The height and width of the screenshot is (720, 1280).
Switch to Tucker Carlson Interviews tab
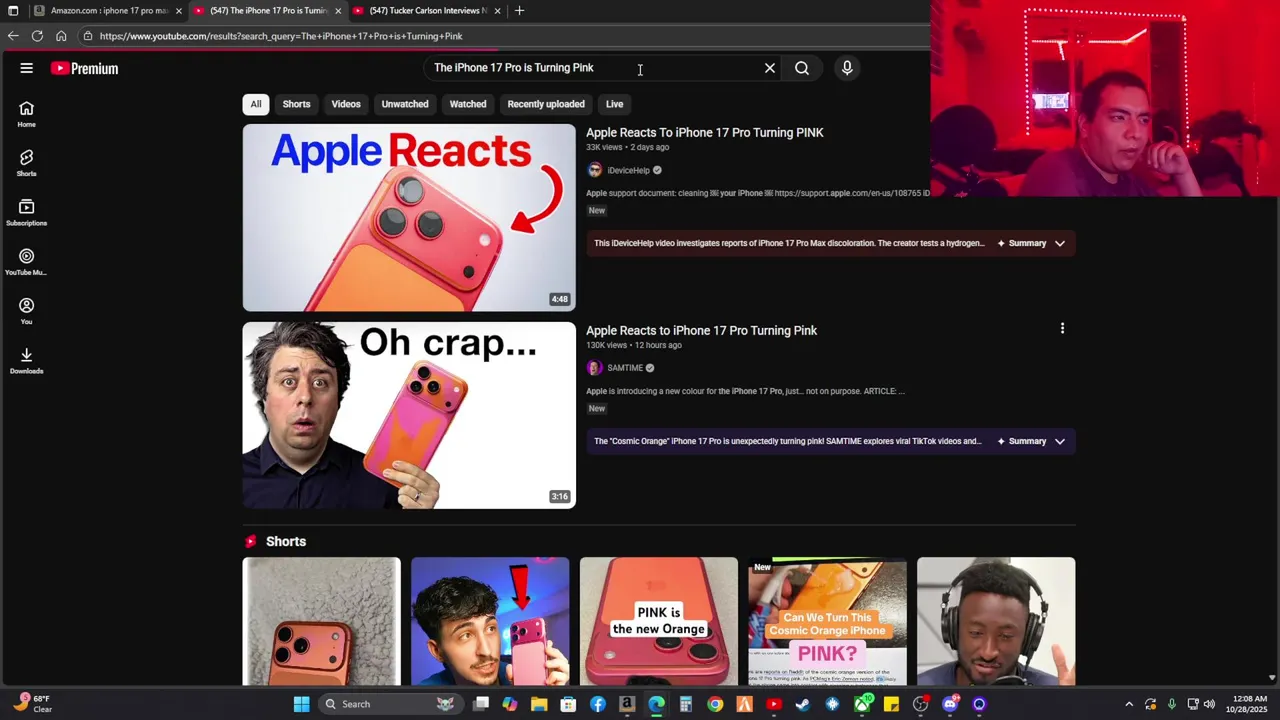click(426, 11)
